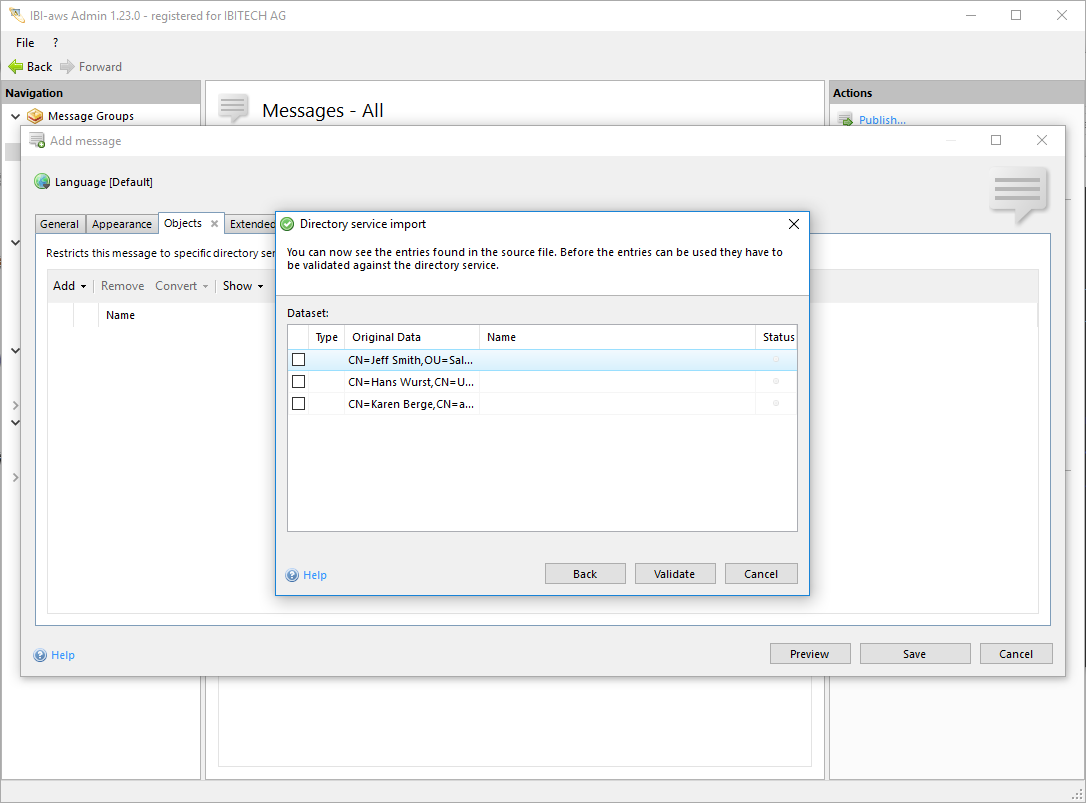Collapse the Message Groups tree node
This screenshot has height=803, width=1086.
pos(15,116)
